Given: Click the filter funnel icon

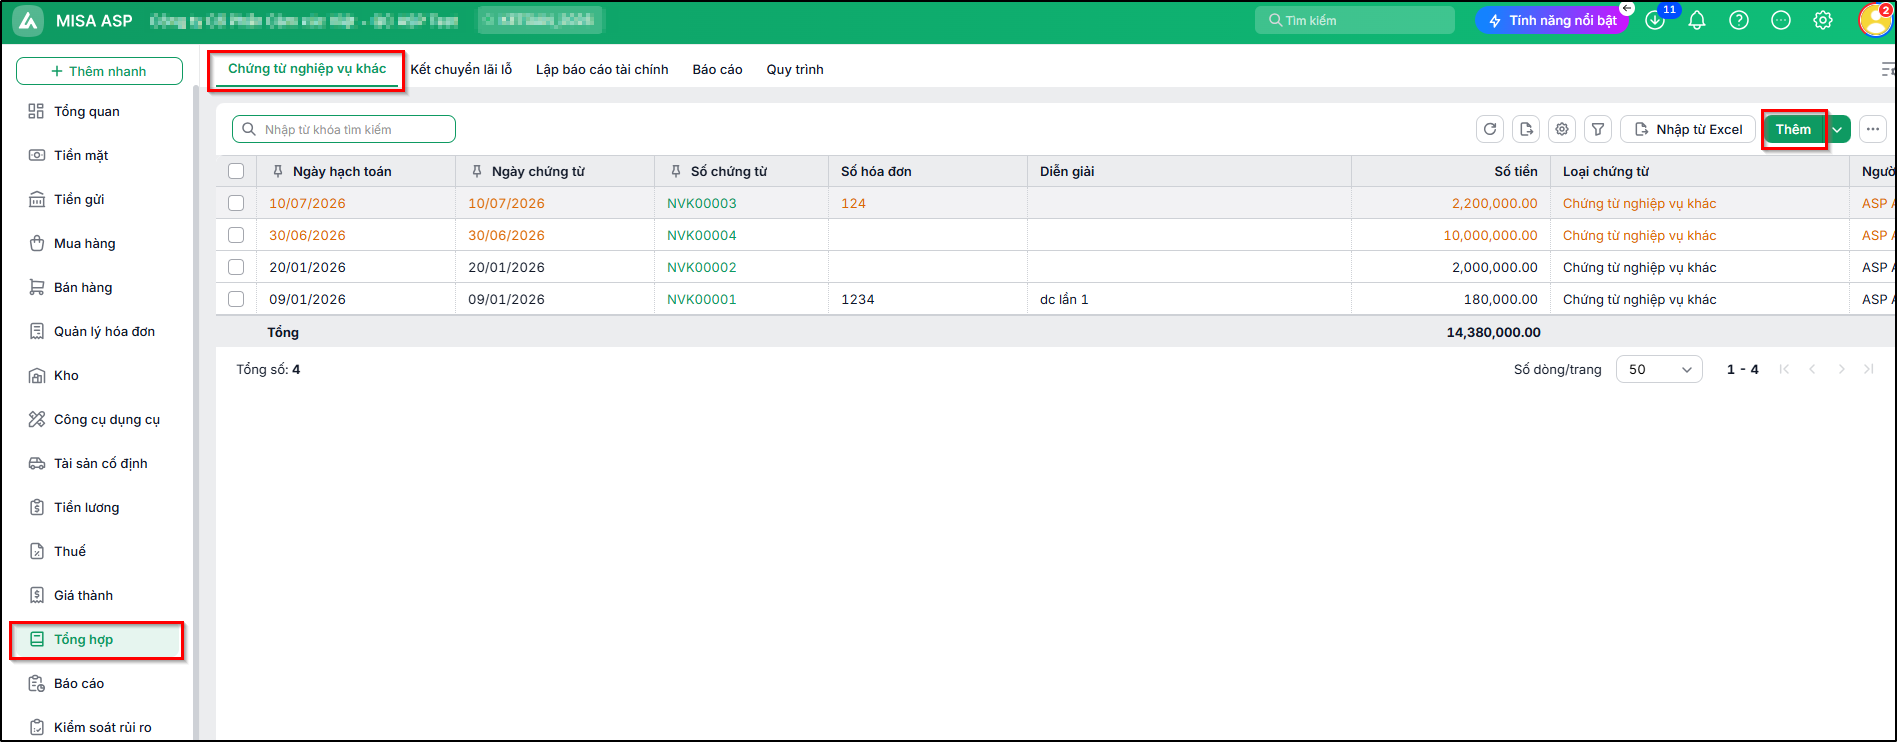Looking at the screenshot, I should (1598, 129).
